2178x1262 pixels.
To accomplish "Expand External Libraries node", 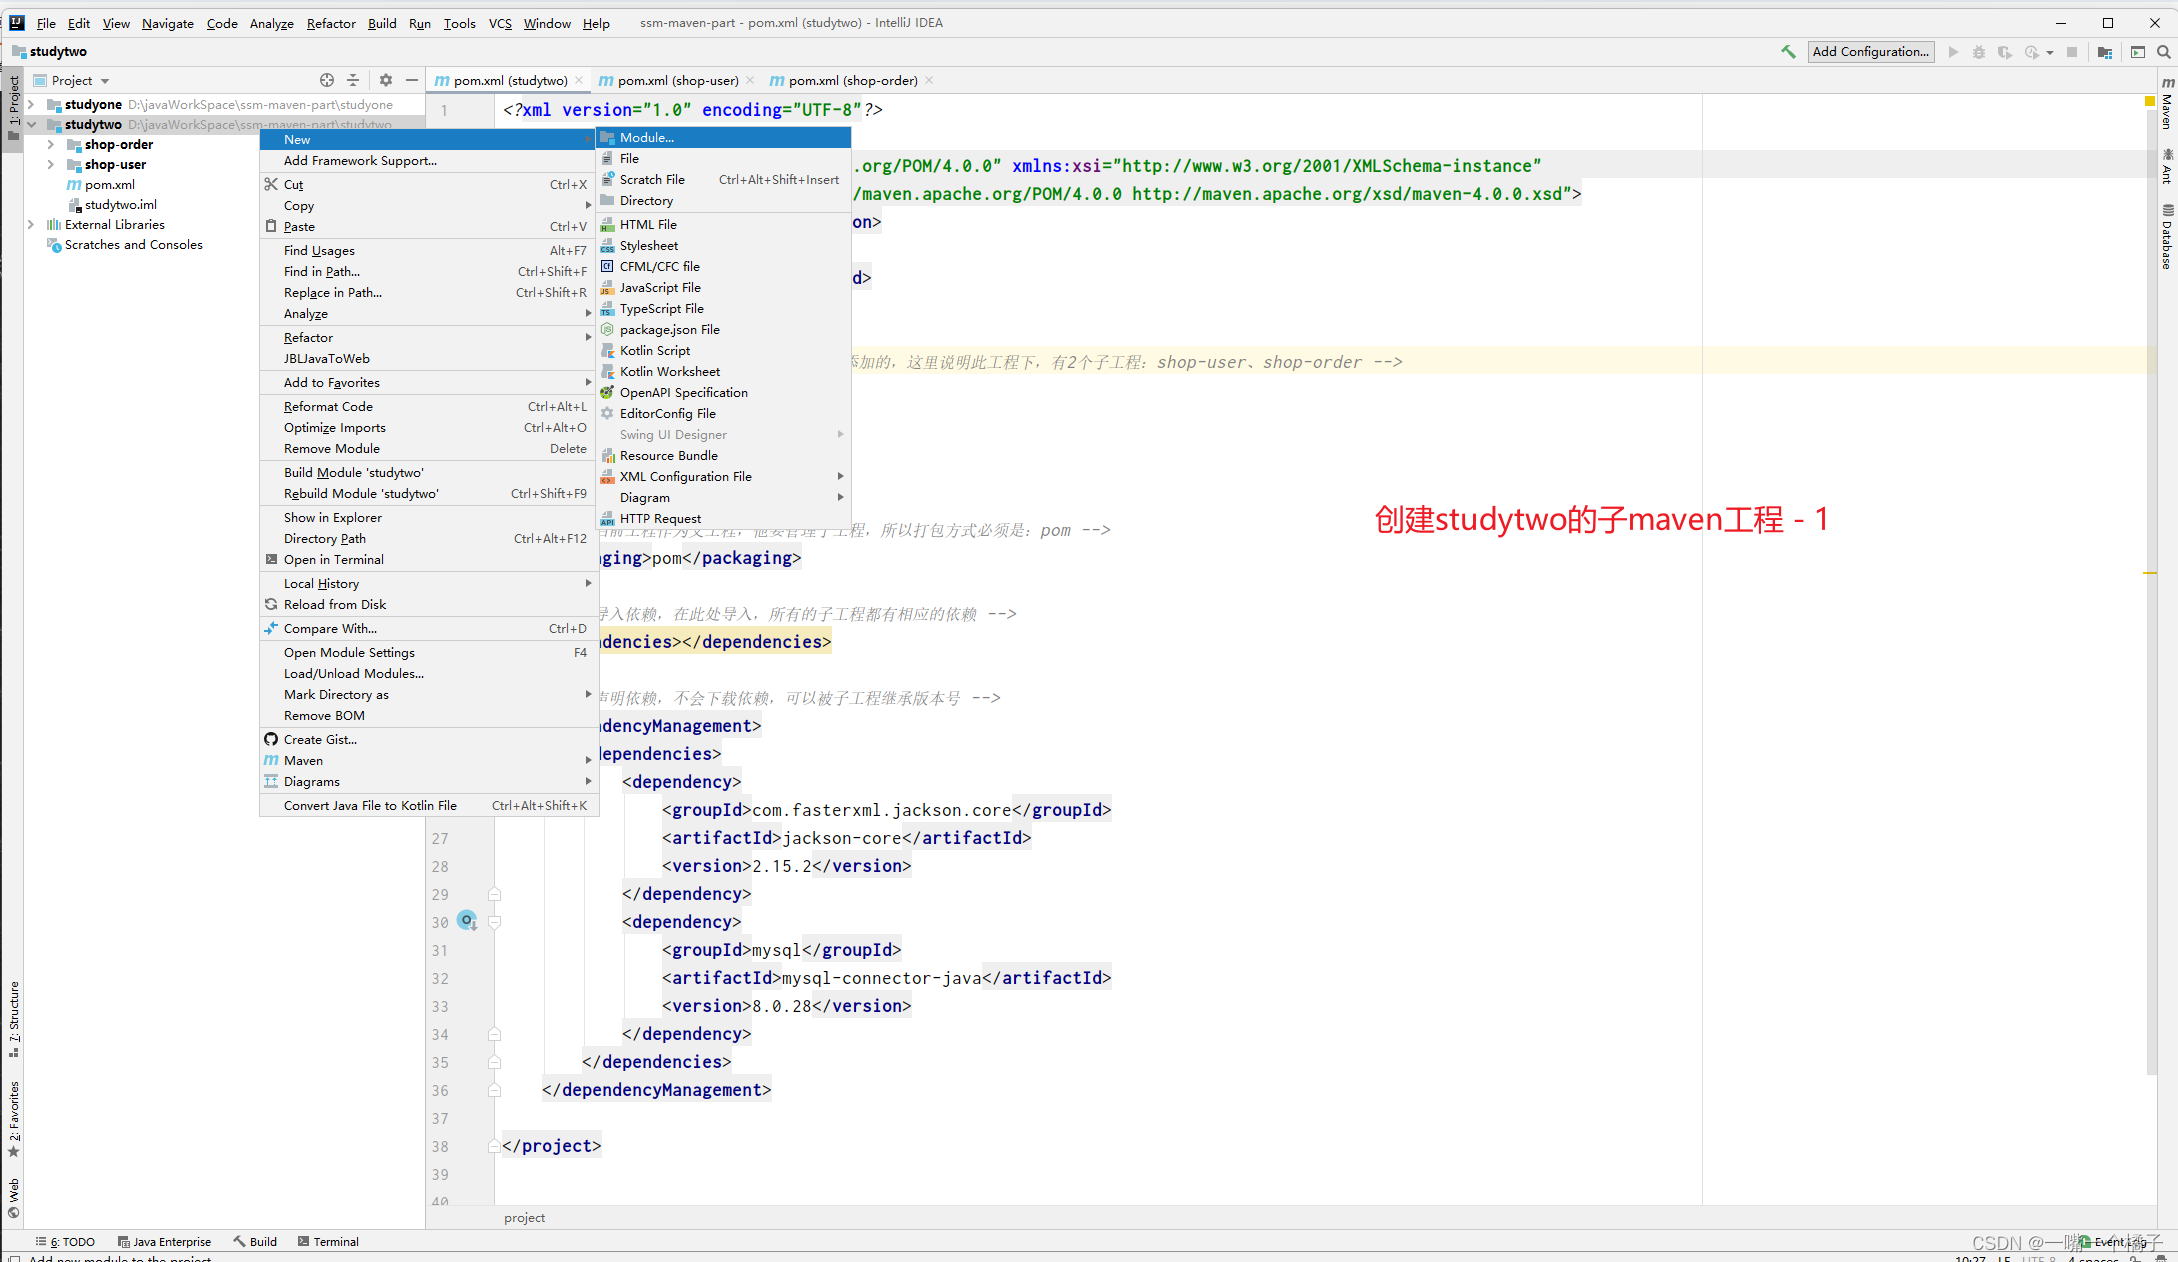I will (x=31, y=224).
